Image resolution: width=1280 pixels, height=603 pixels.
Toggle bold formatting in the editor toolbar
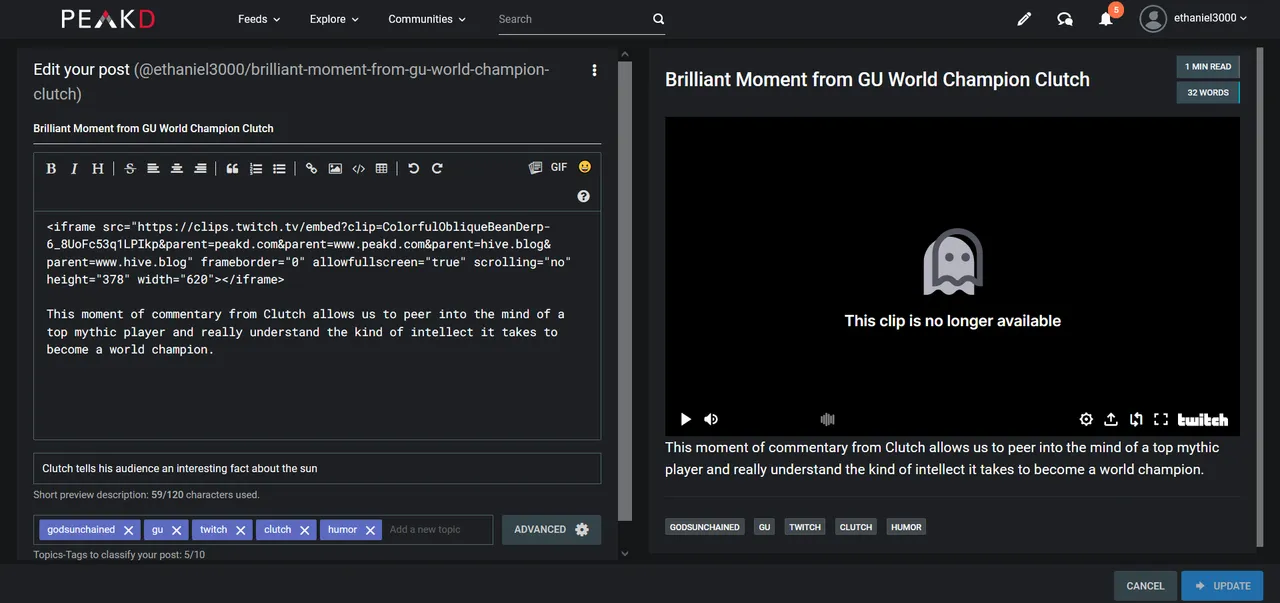[51, 169]
